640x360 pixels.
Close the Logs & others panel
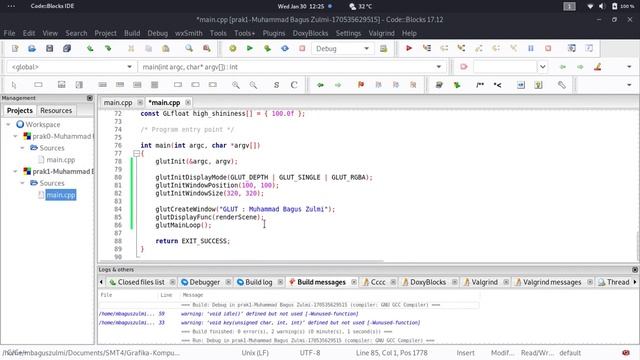(635, 270)
